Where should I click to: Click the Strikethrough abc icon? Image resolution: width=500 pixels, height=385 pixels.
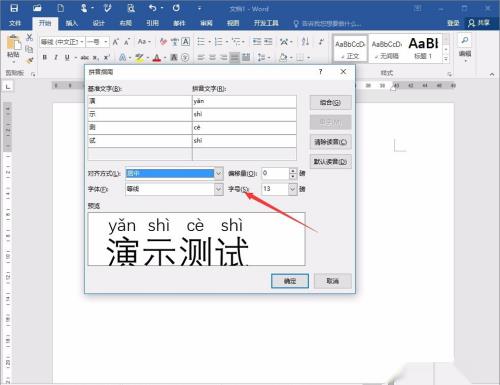[85, 58]
